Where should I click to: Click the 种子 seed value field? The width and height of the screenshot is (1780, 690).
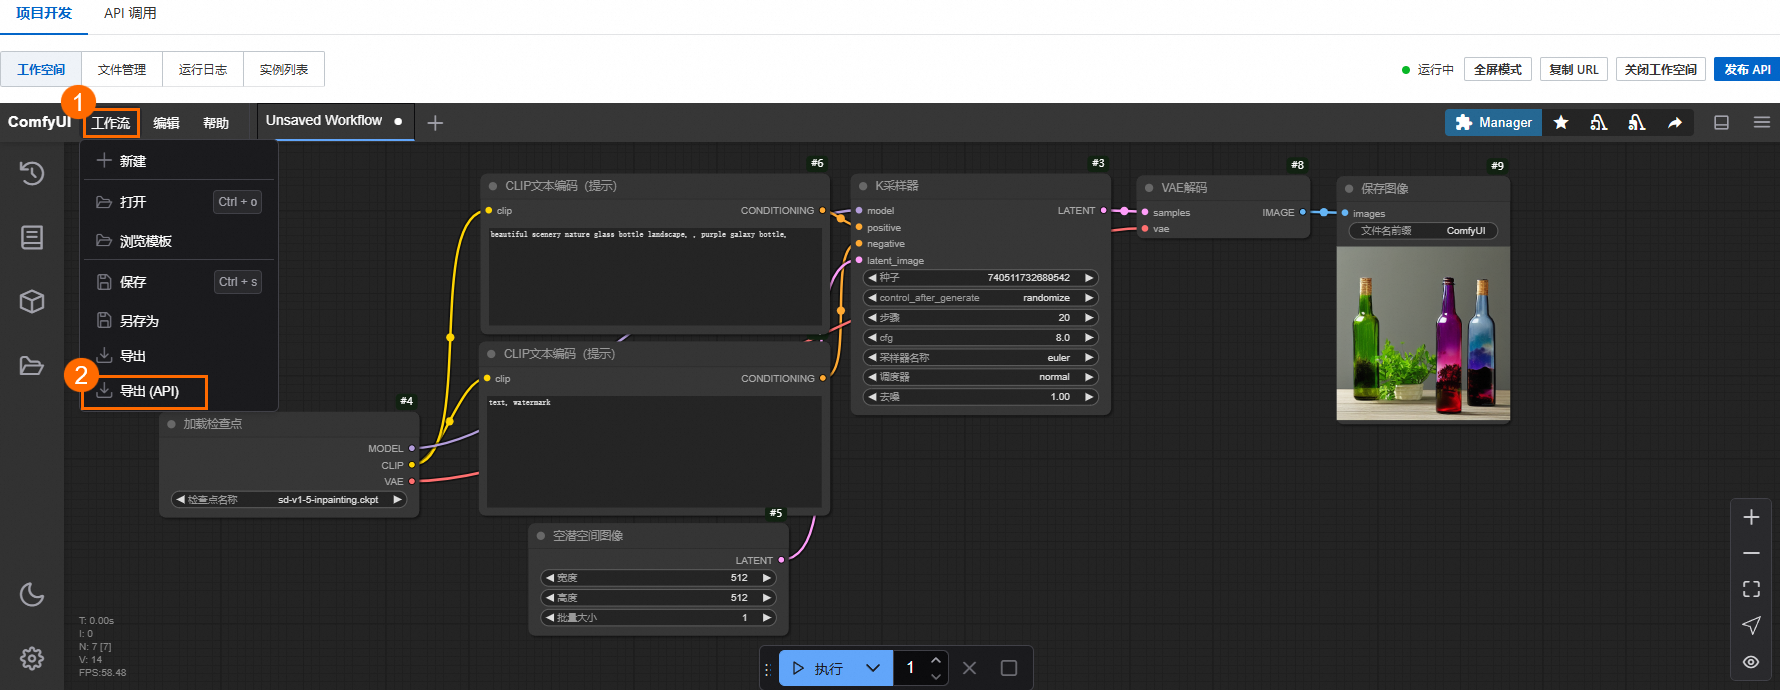(x=980, y=277)
